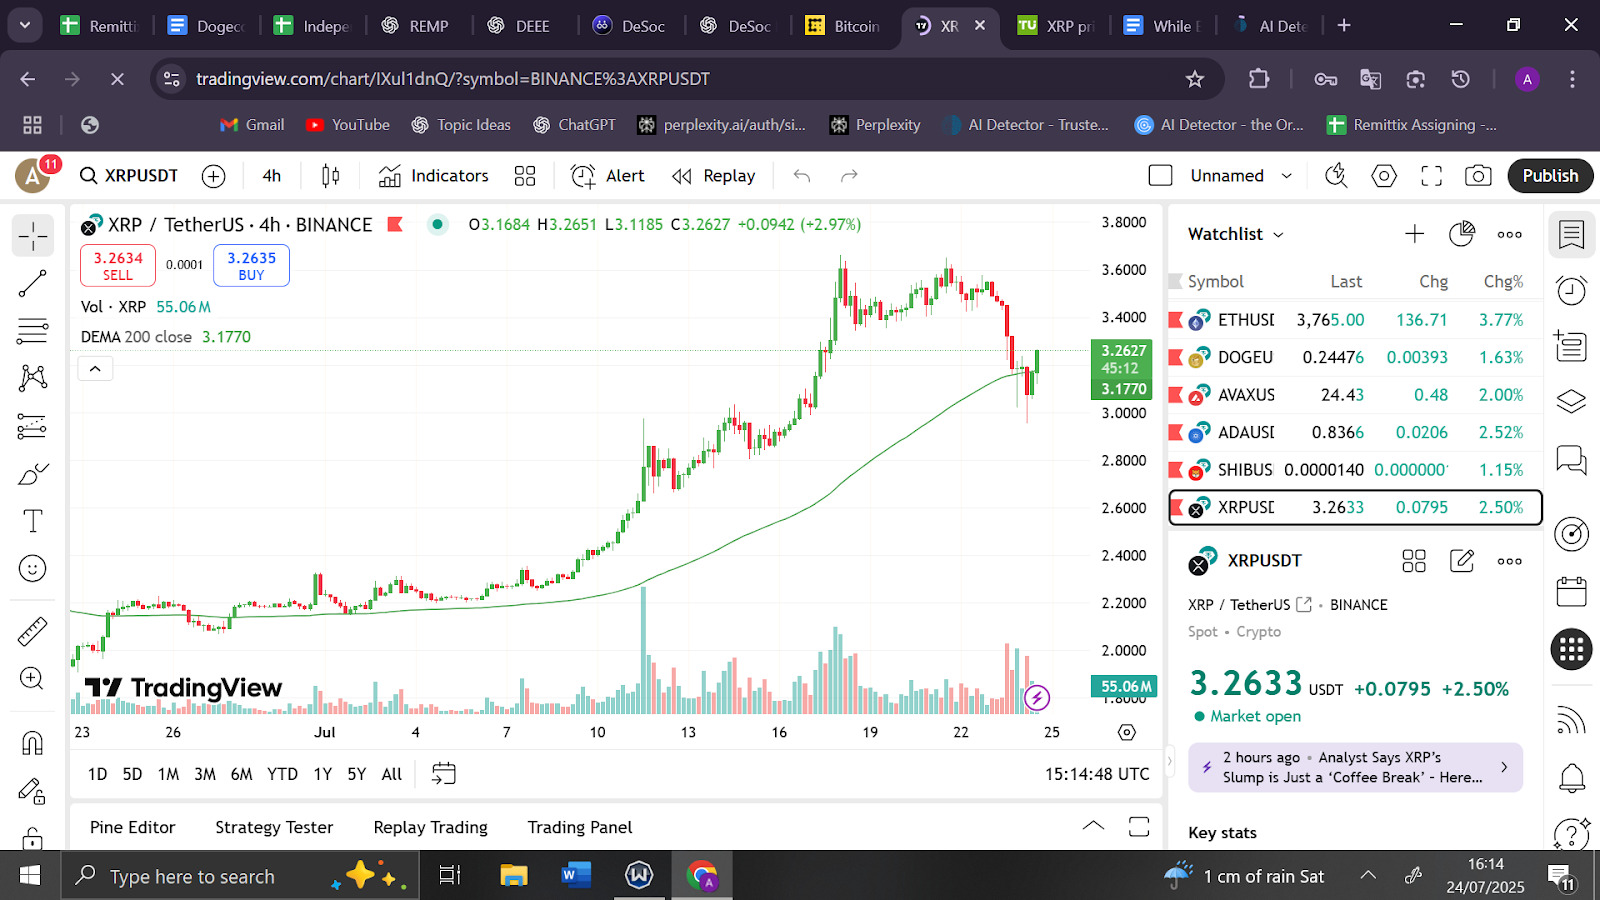Viewport: 1600px width, 900px height.
Task: Open chart settings hexagon icon
Action: coord(1384,176)
